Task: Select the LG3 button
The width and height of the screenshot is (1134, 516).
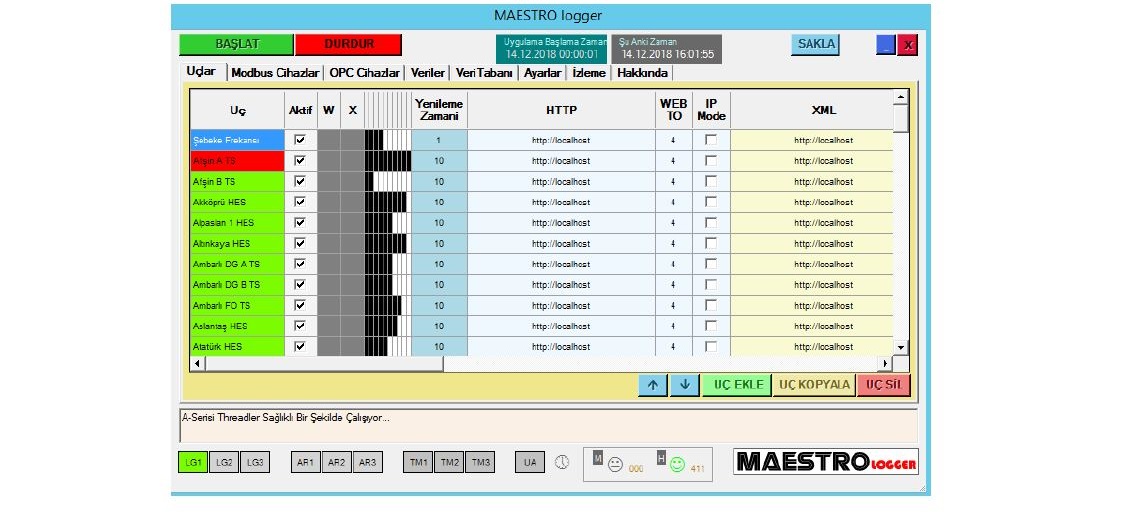Action: coord(255,462)
